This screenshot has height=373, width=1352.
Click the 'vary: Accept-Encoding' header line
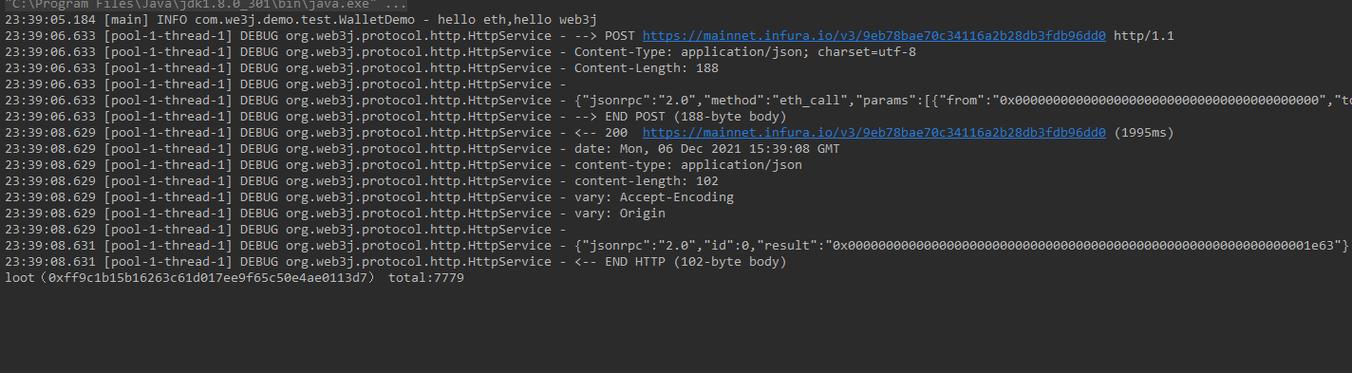tap(654, 197)
